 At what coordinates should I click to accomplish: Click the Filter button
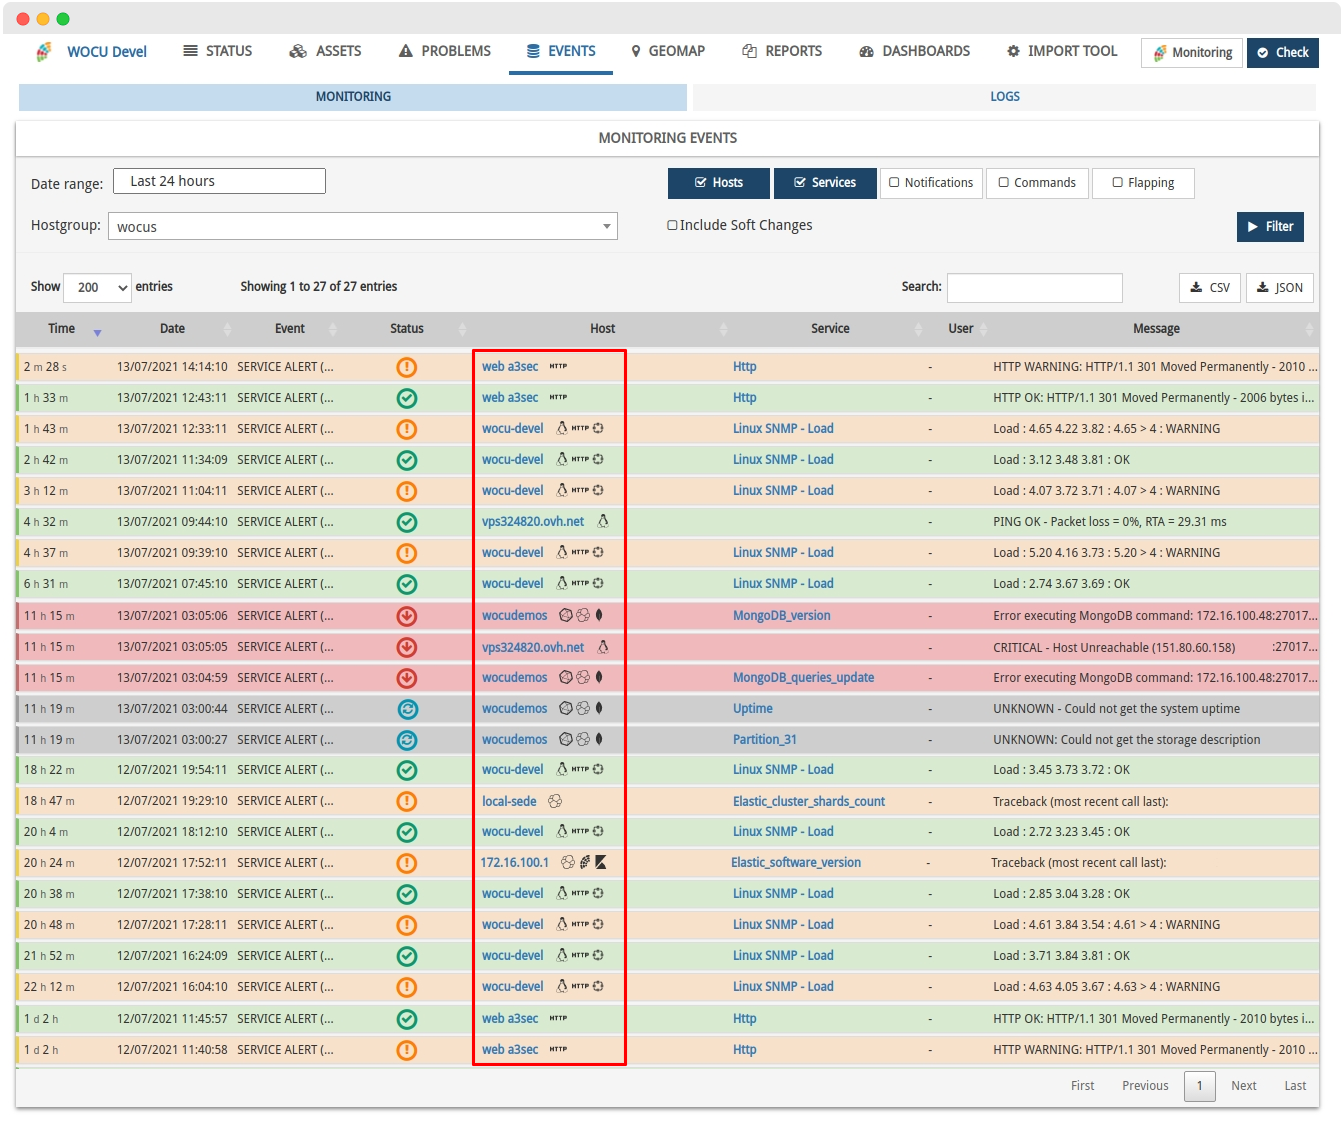(x=1270, y=227)
